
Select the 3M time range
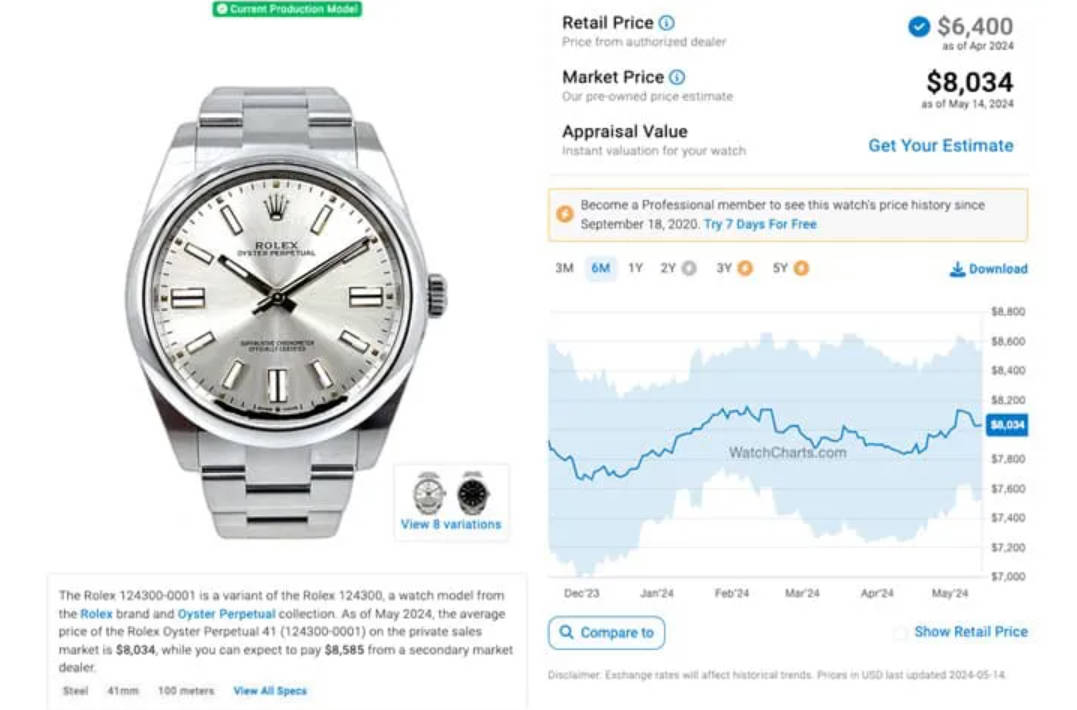[x=565, y=268]
